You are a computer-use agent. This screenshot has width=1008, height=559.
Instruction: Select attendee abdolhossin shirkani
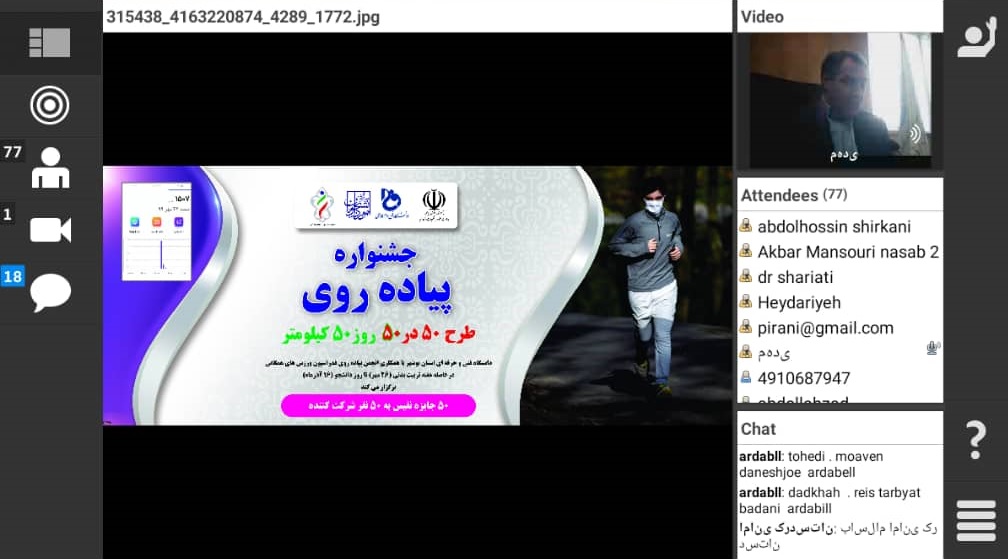[x=832, y=226]
